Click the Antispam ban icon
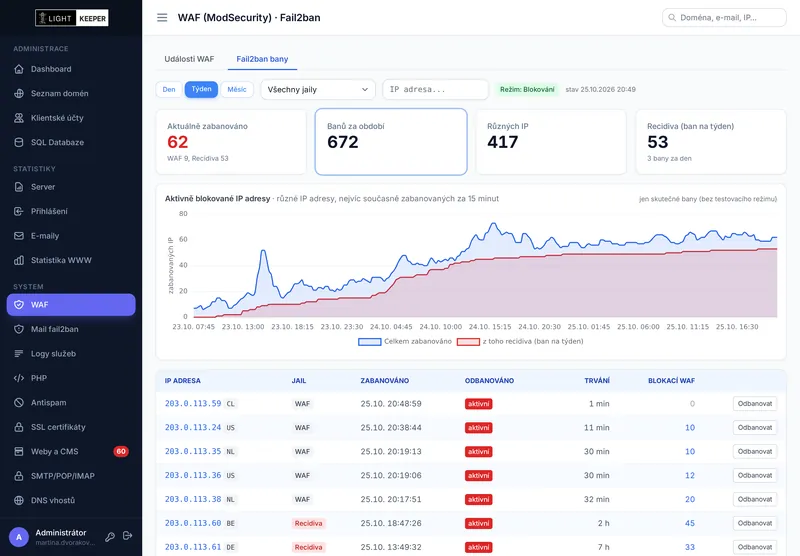The image size is (800, 556). tap(19, 402)
